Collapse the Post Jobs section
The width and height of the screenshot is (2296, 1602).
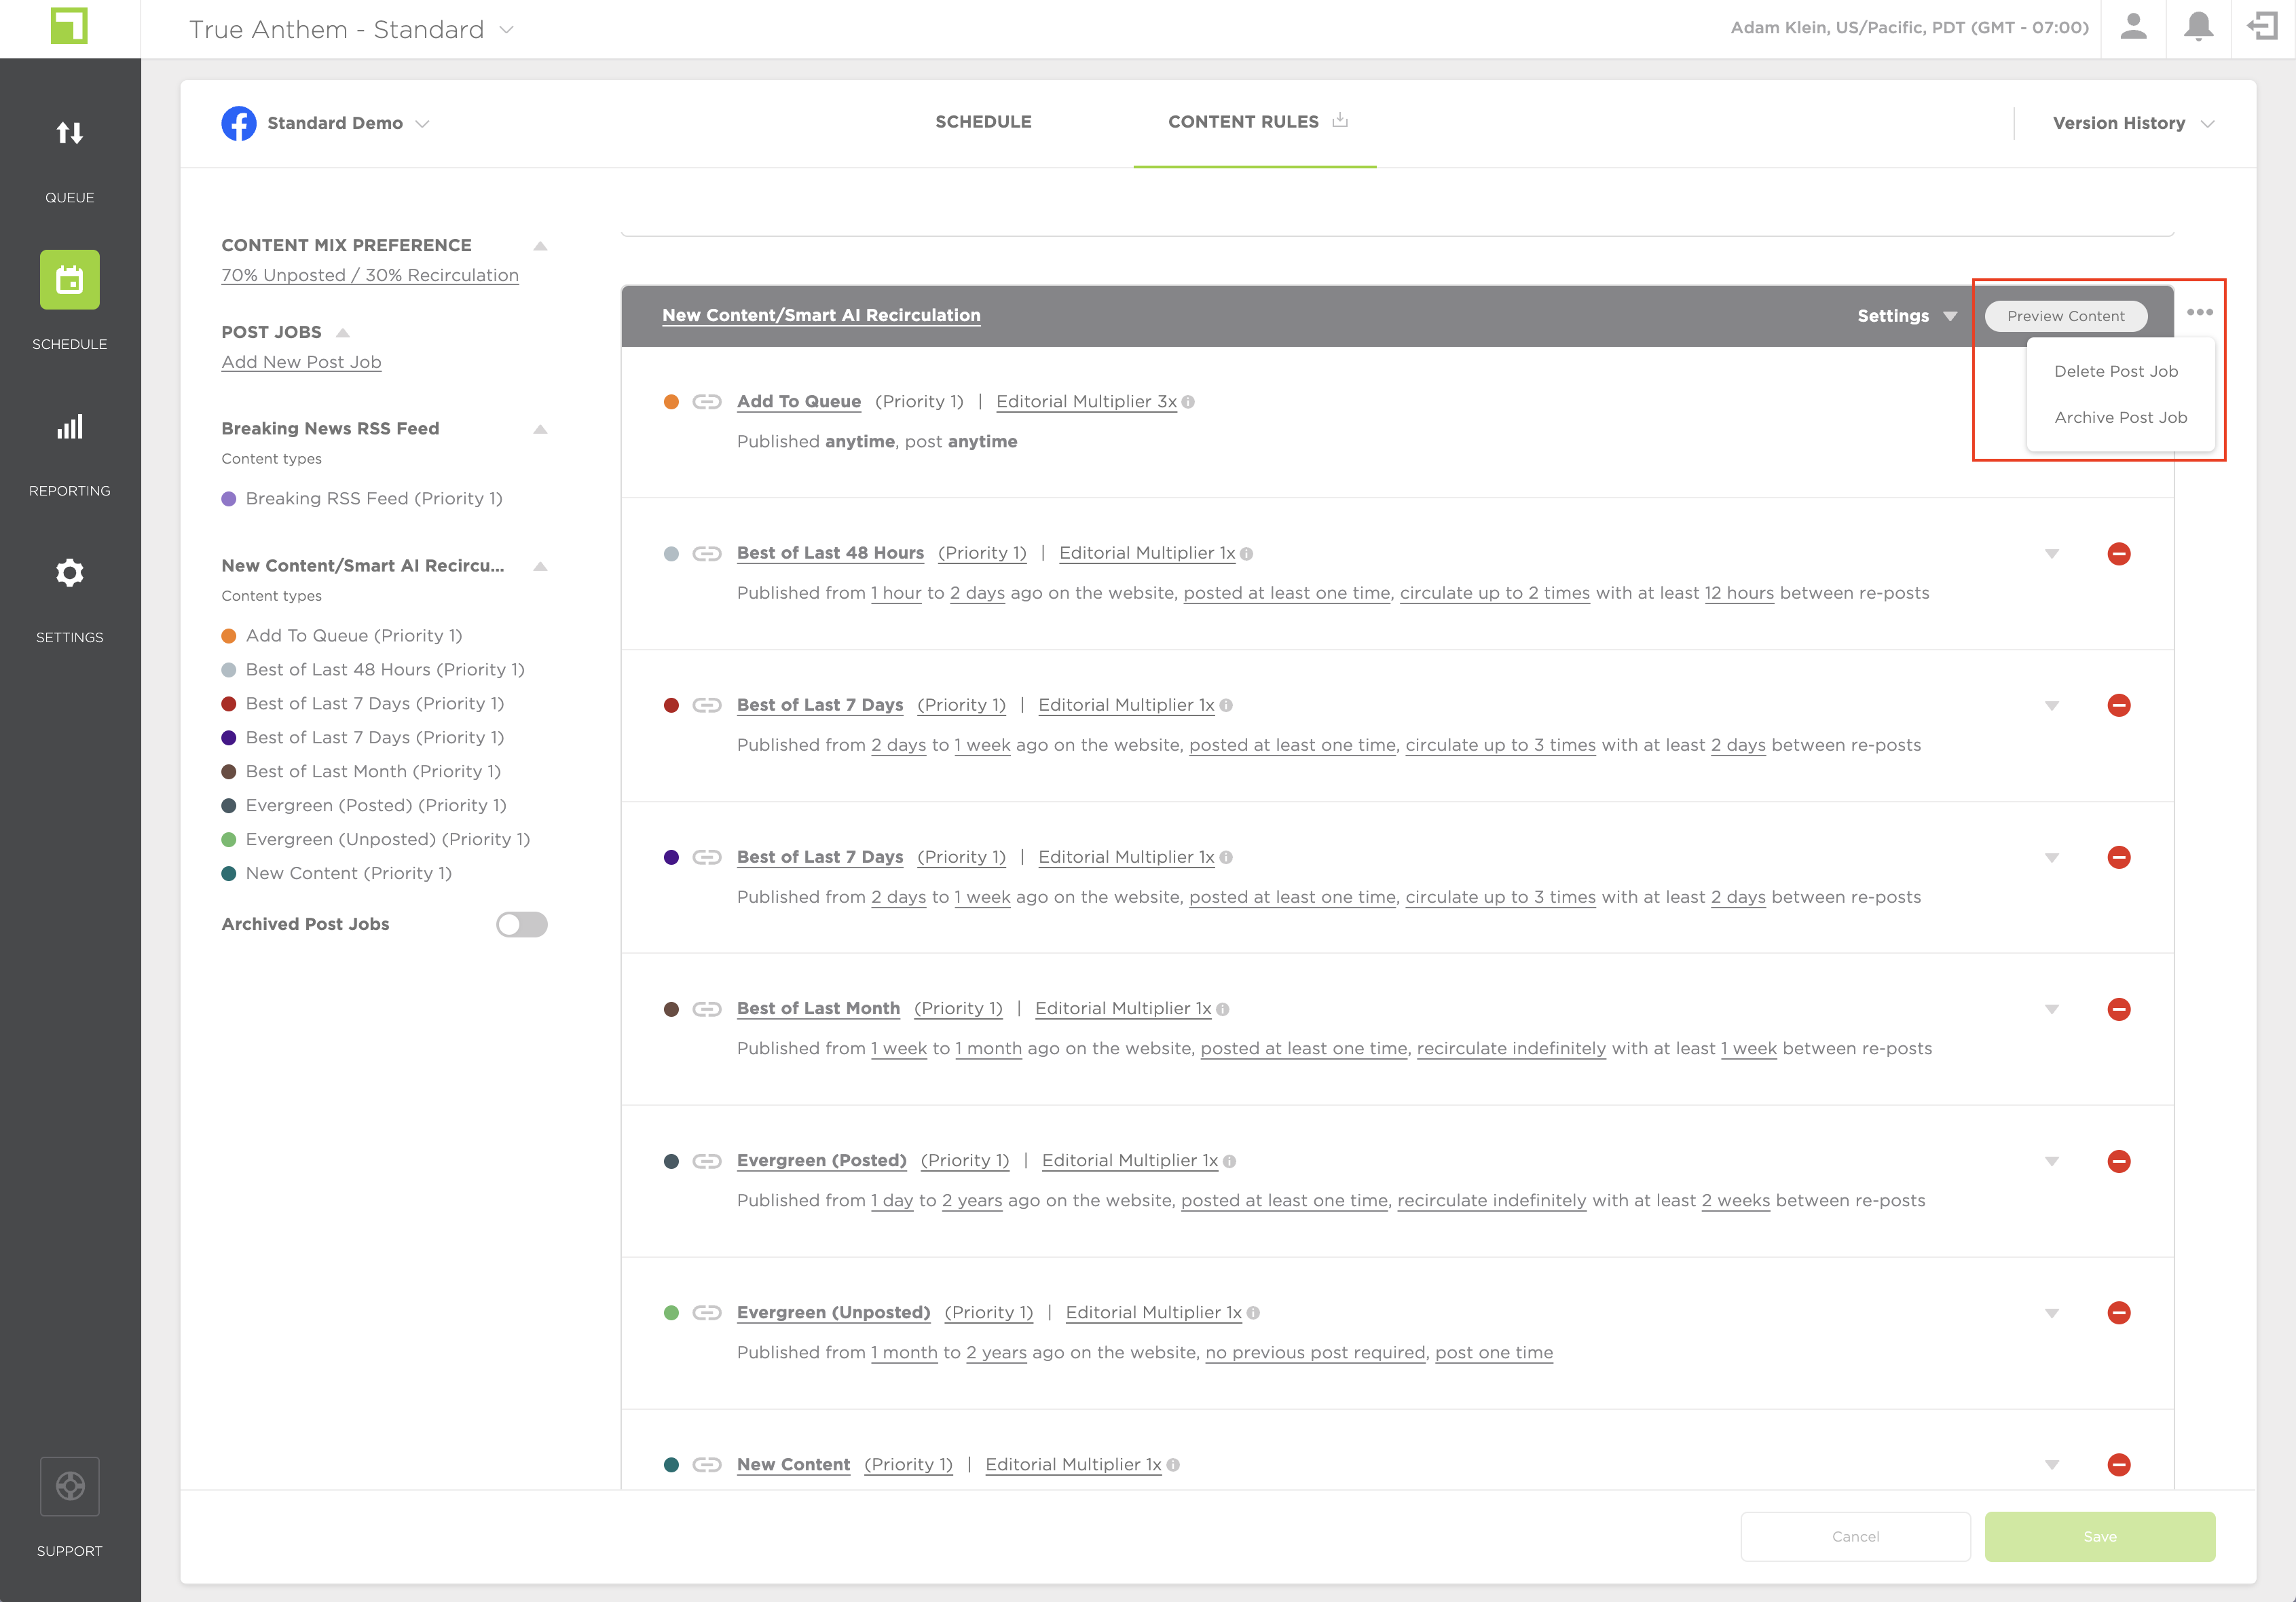343,333
